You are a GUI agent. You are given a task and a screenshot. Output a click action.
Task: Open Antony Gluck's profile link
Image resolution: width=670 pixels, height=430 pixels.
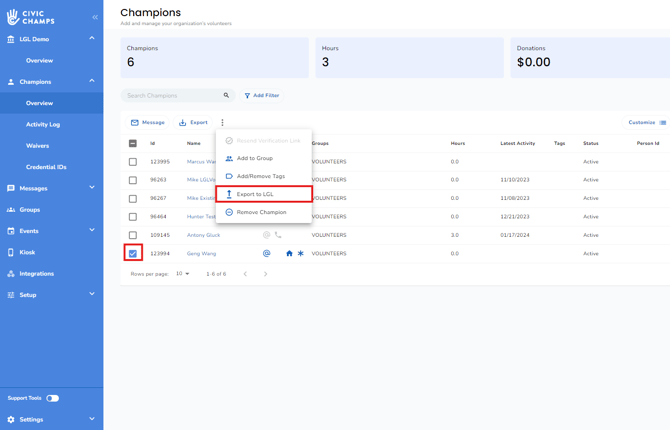(x=203, y=235)
